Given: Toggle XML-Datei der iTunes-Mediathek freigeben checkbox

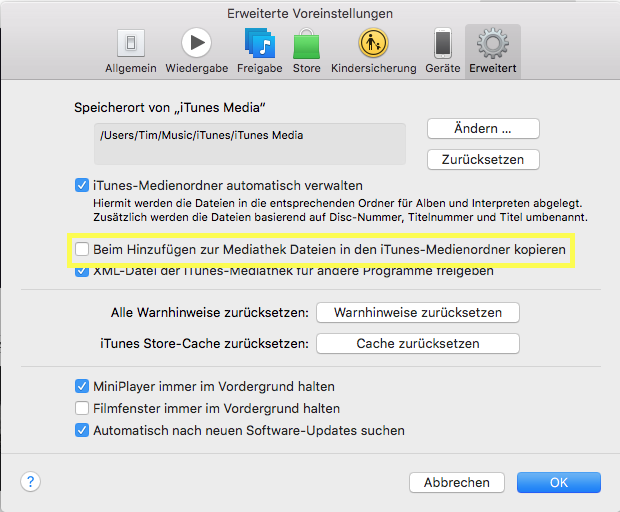Looking at the screenshot, I should (81, 272).
